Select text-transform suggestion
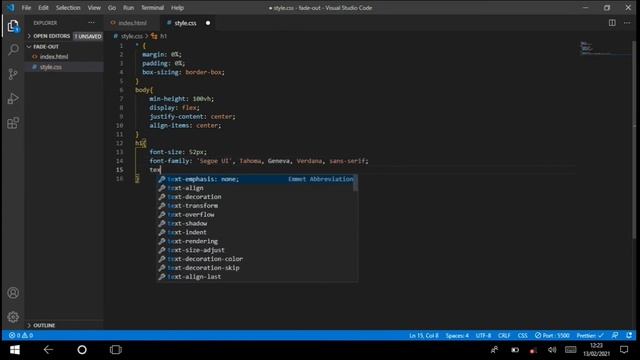640x360 pixels. point(257,206)
